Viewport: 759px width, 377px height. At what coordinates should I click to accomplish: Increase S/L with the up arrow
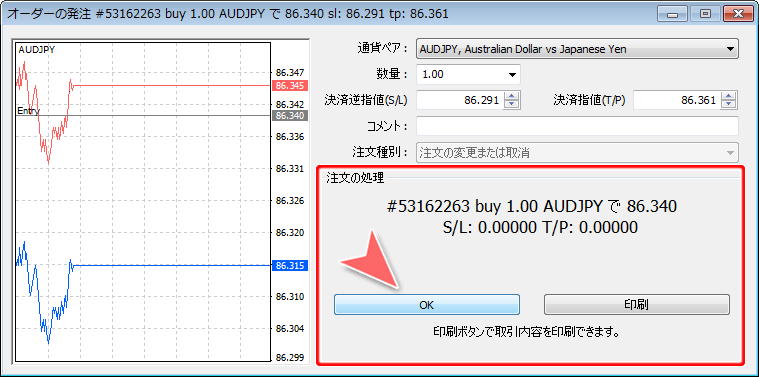[512, 96]
